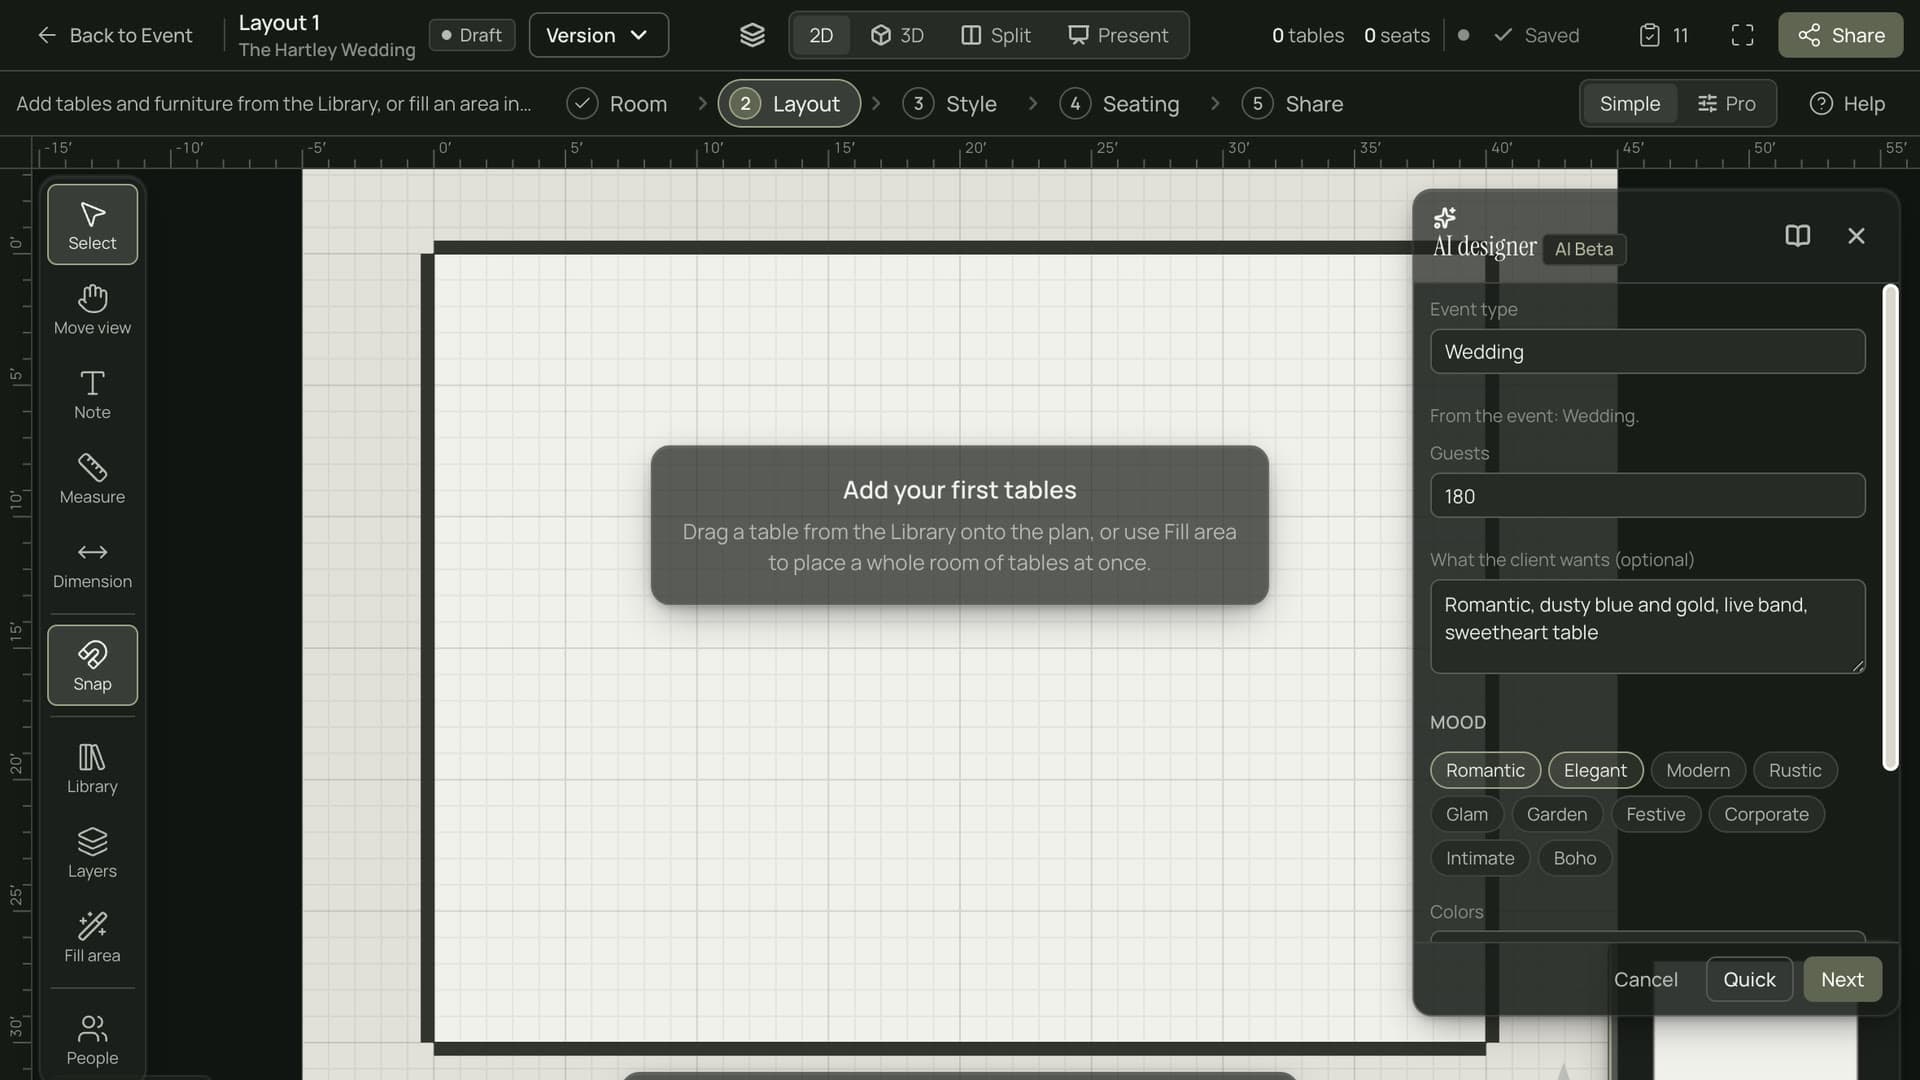The width and height of the screenshot is (1920, 1080).
Task: Open the Library panel
Action: point(92,769)
